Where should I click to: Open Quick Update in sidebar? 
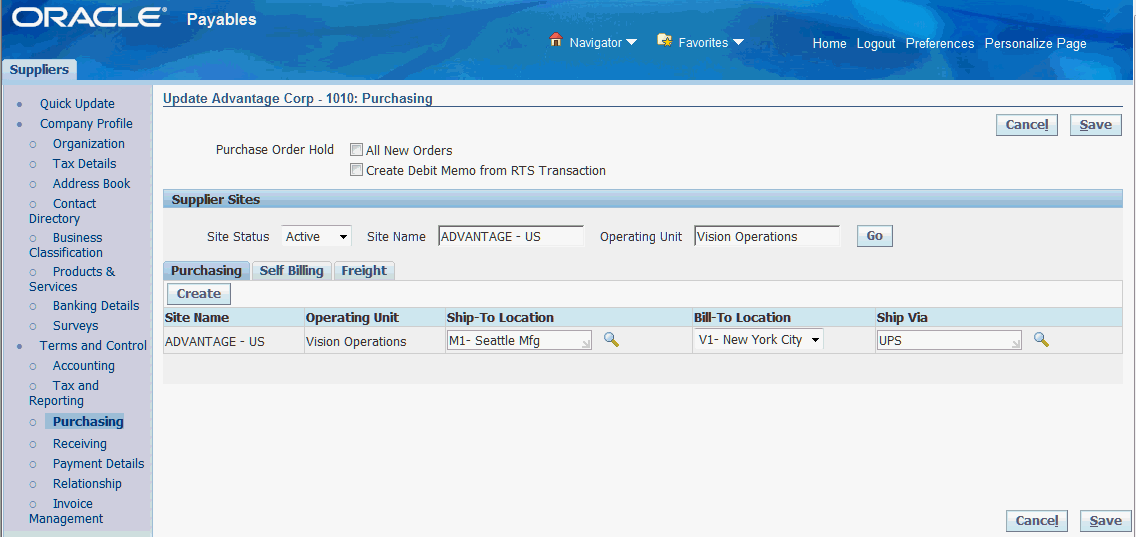pos(77,104)
